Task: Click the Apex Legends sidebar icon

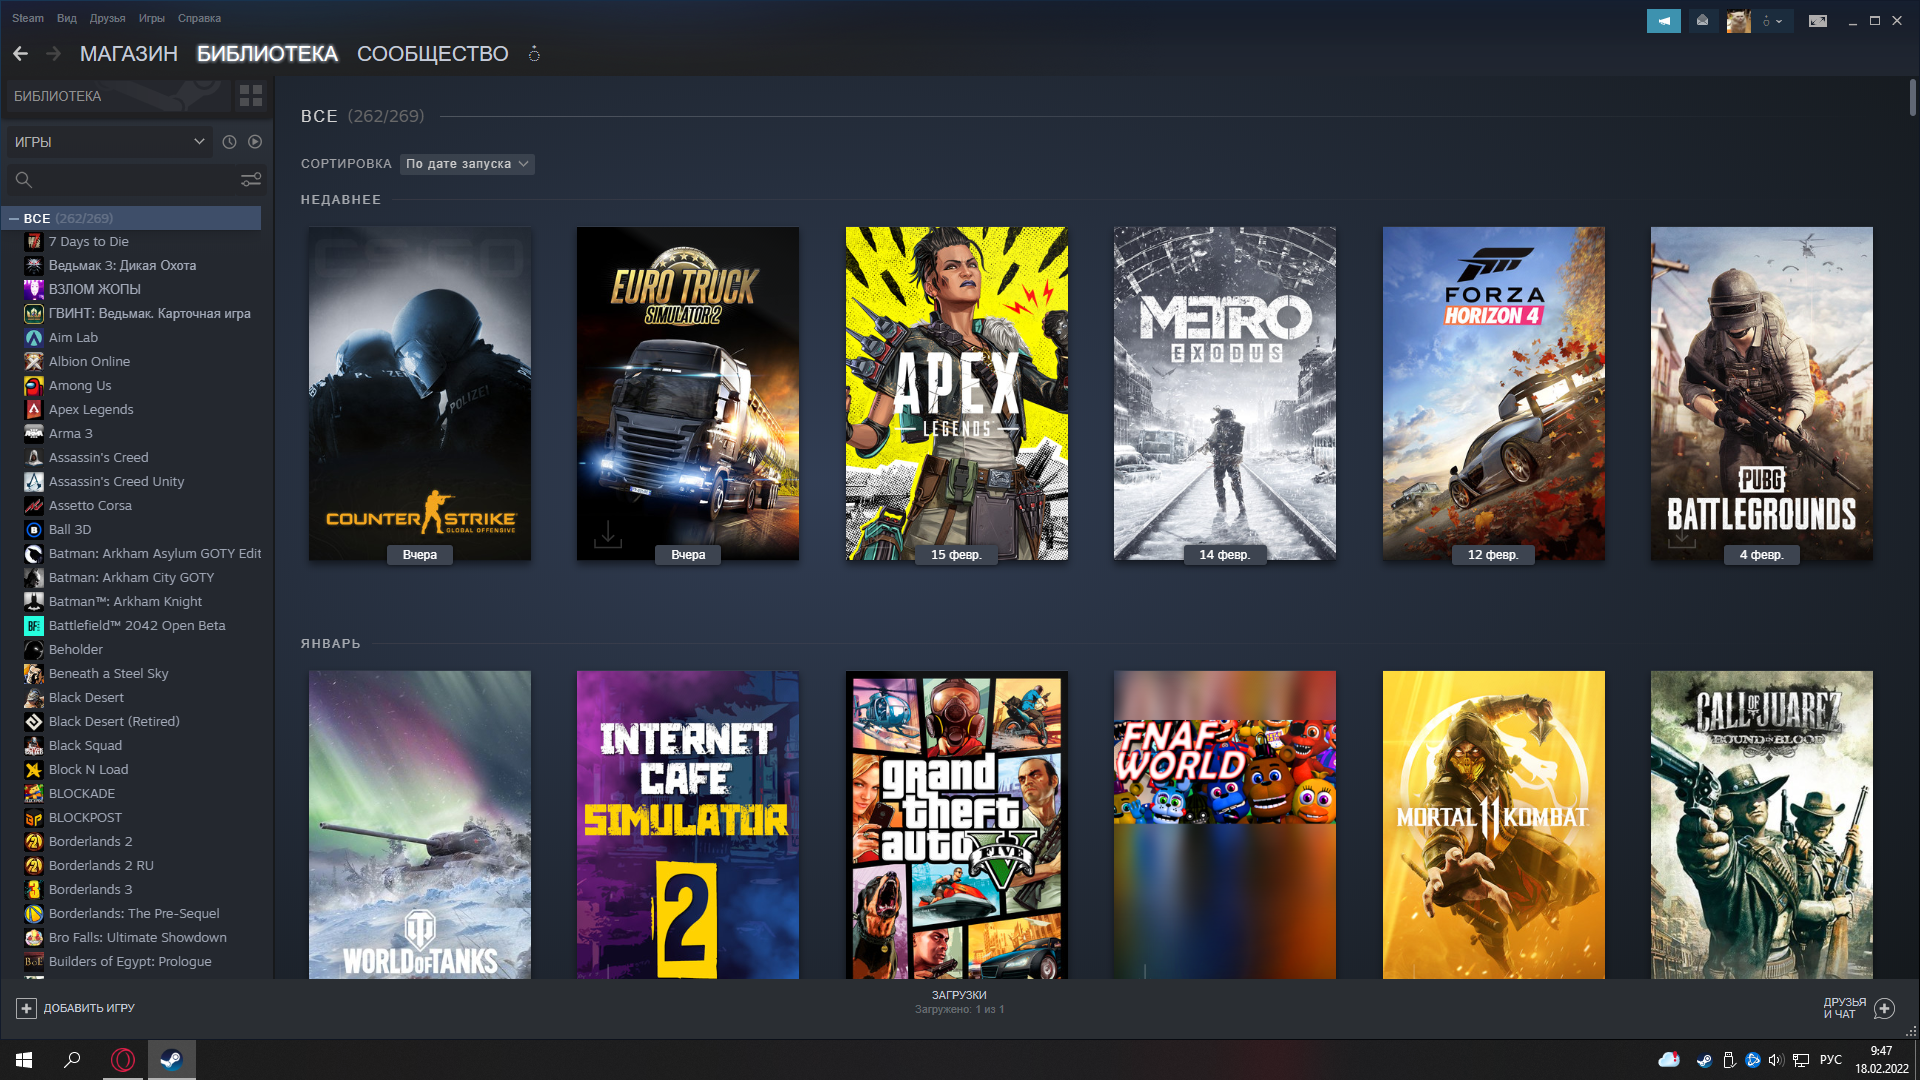Action: point(34,410)
